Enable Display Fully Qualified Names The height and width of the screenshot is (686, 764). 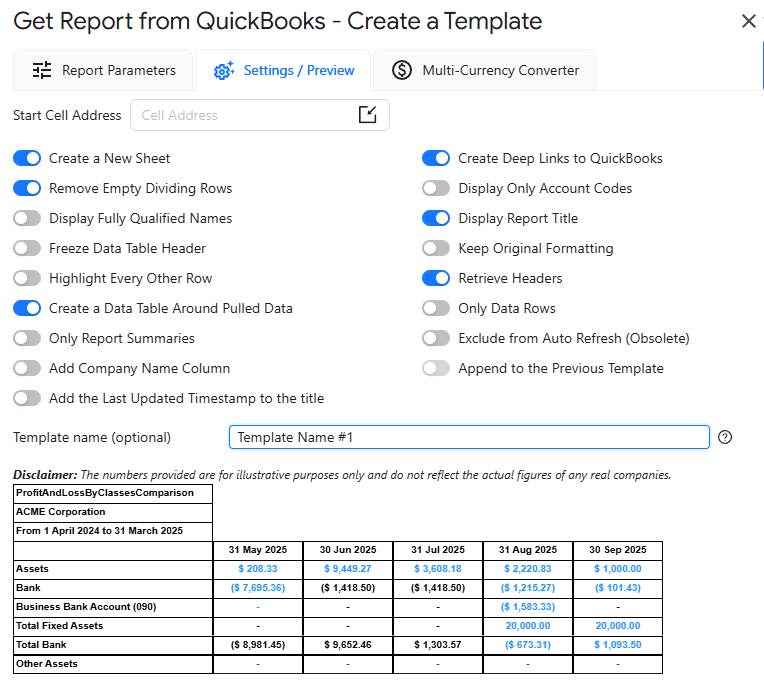[x=28, y=218]
